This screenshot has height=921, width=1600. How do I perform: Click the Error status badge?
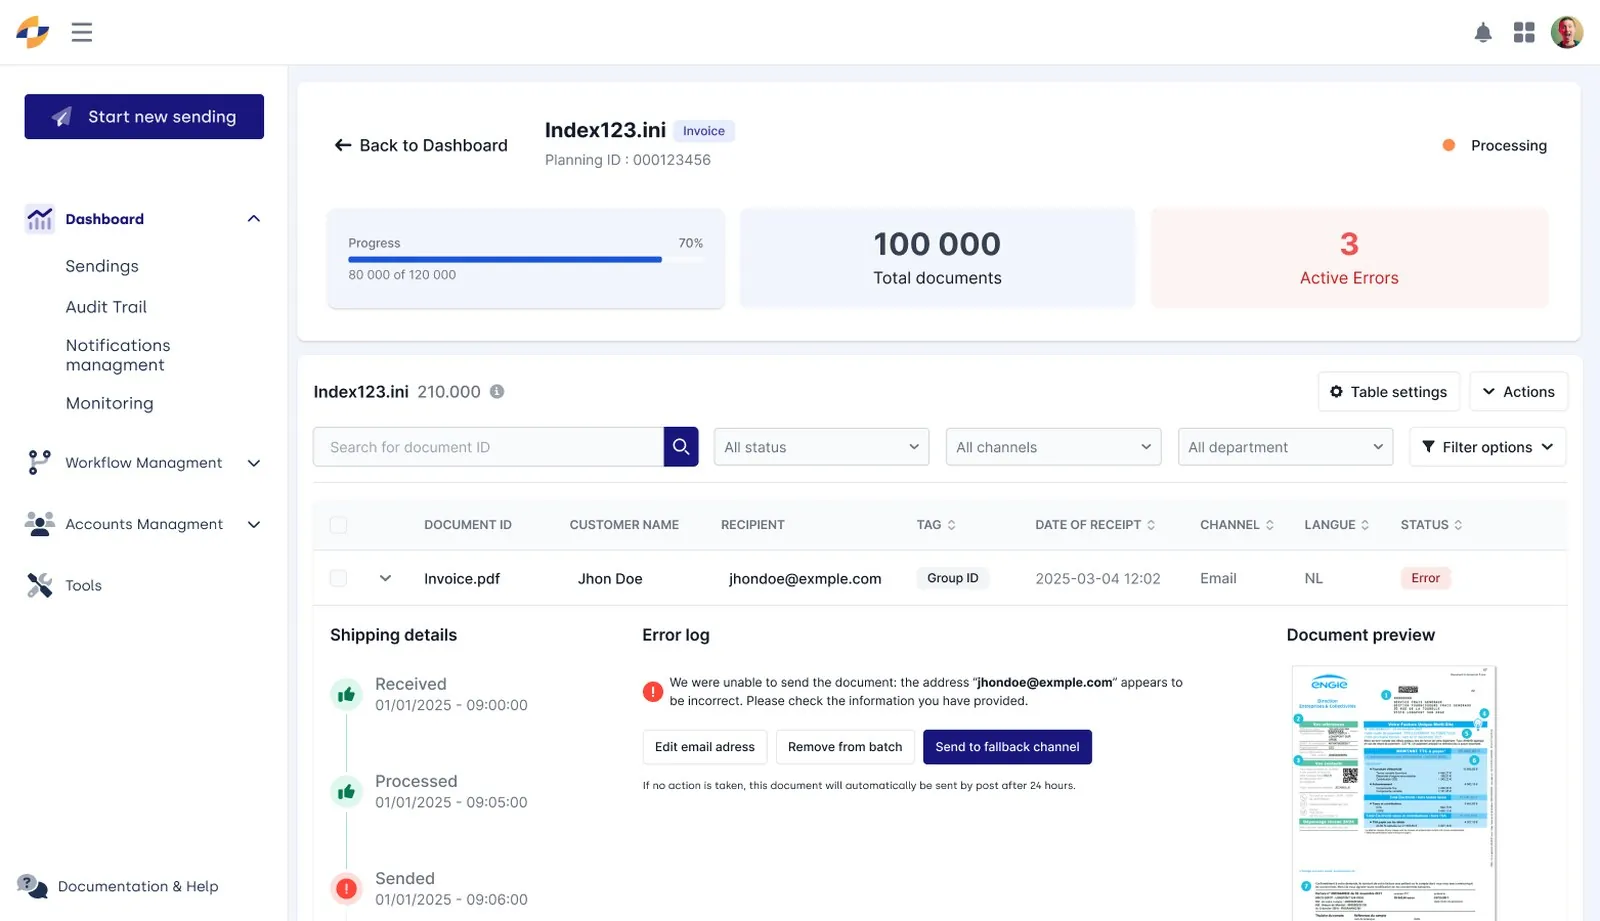pyautogui.click(x=1426, y=578)
